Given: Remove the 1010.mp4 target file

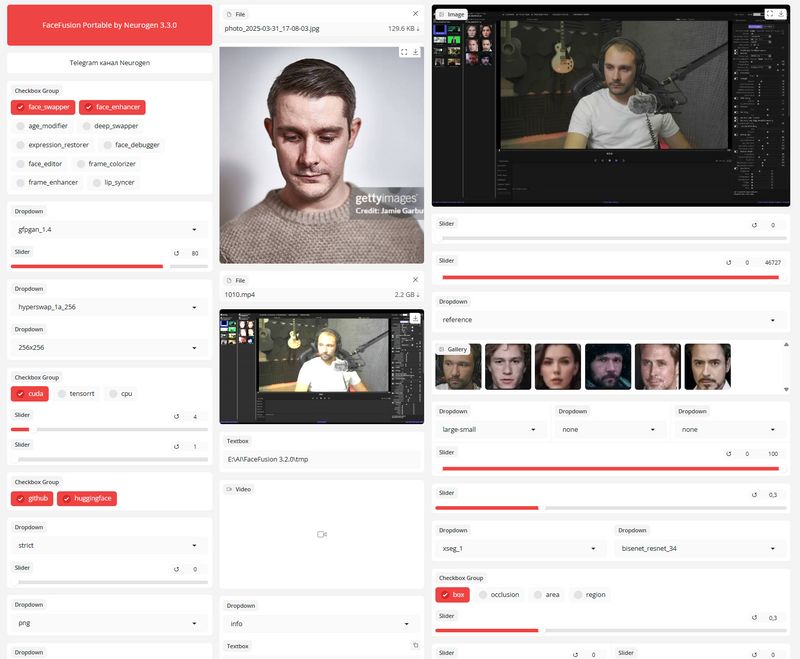Looking at the screenshot, I should click(x=416, y=281).
